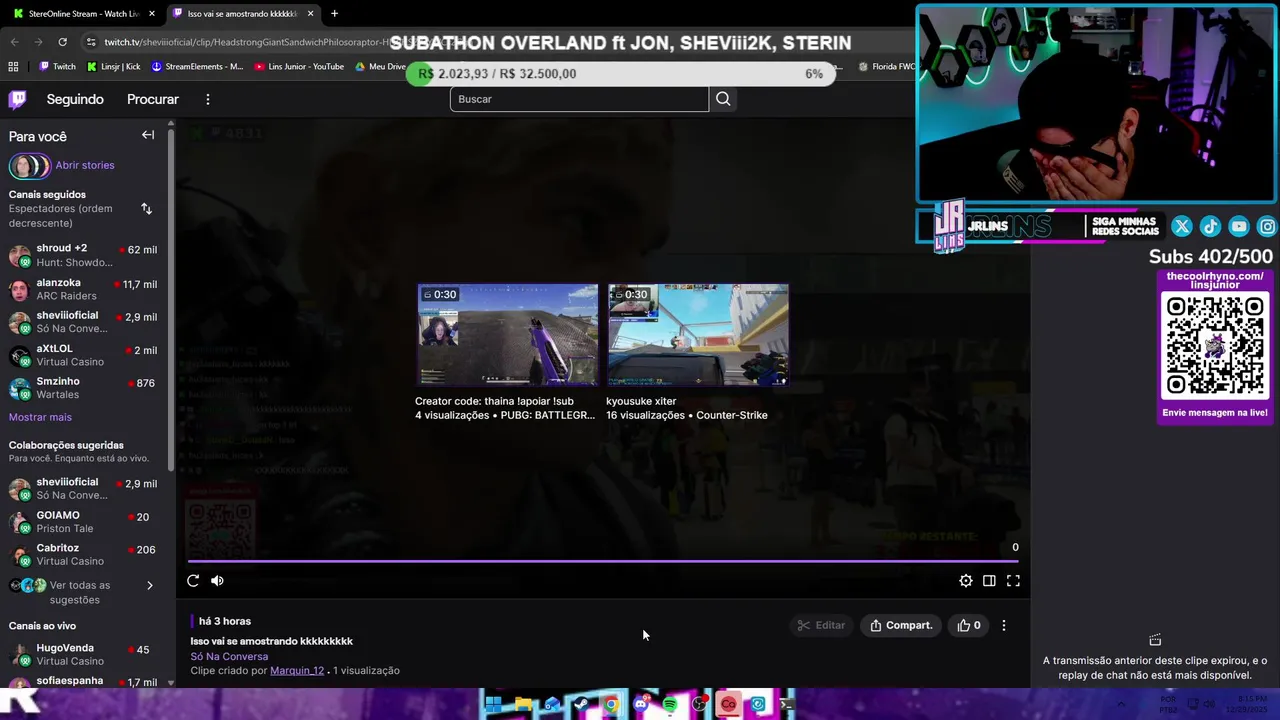Open Marquin_12 clip creator profile
Image resolution: width=1280 pixels, height=720 pixels.
(297, 670)
